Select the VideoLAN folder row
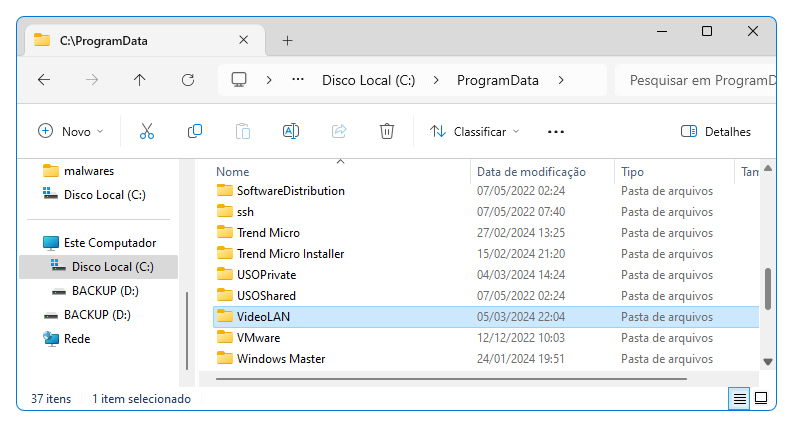Screen dimensions: 791x428 486,316
